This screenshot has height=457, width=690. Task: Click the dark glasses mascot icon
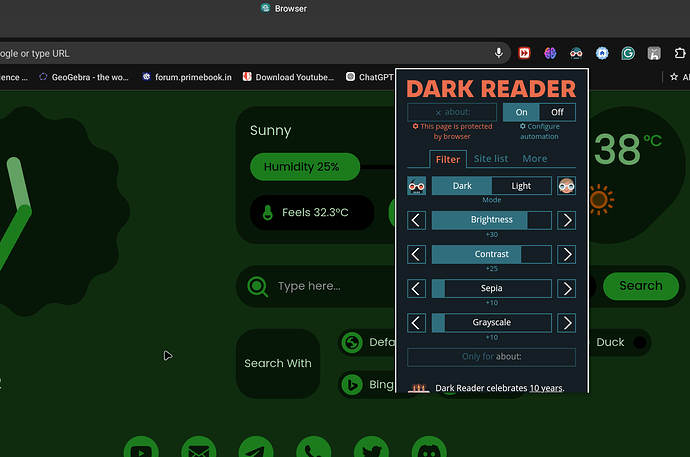(x=416, y=186)
